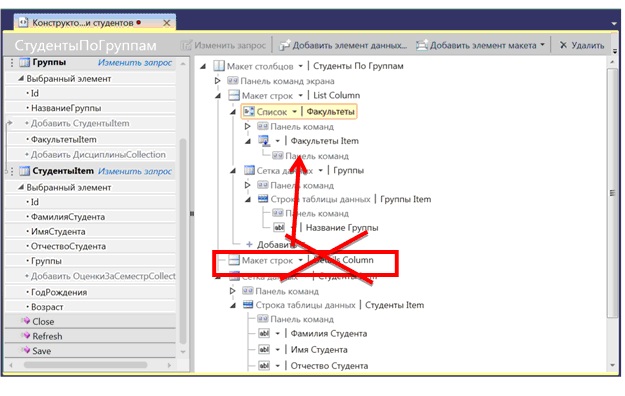Select the Список Факультеты list icon
625x396 pixels.
[249, 111]
